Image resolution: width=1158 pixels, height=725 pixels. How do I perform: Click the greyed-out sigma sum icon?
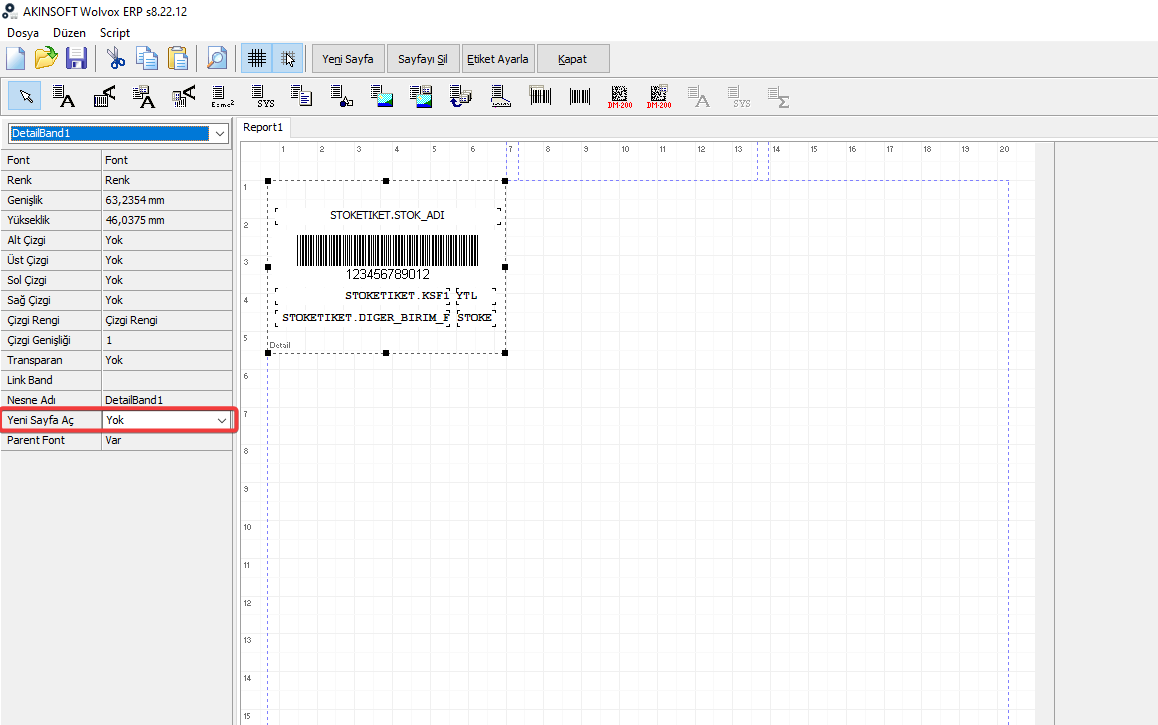tap(778, 96)
